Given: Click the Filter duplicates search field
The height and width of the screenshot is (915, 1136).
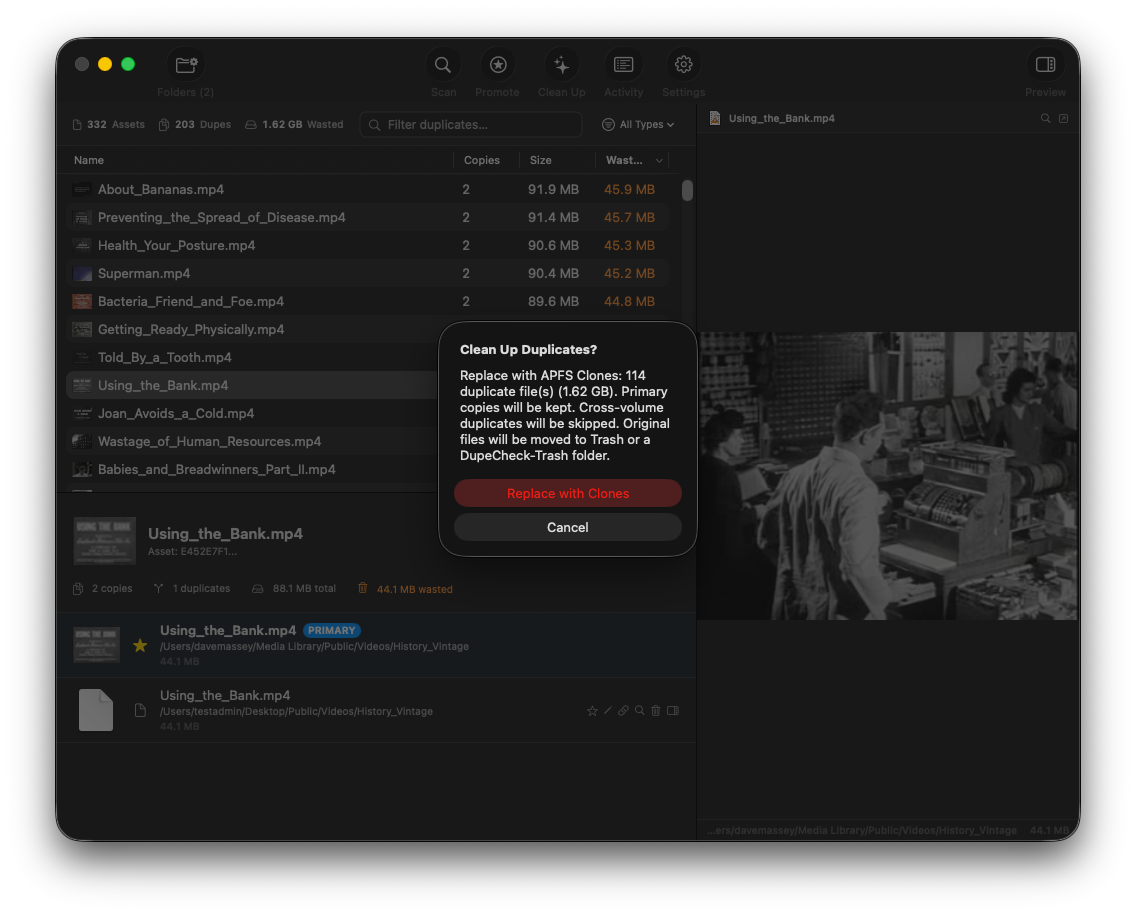Looking at the screenshot, I should coord(470,124).
